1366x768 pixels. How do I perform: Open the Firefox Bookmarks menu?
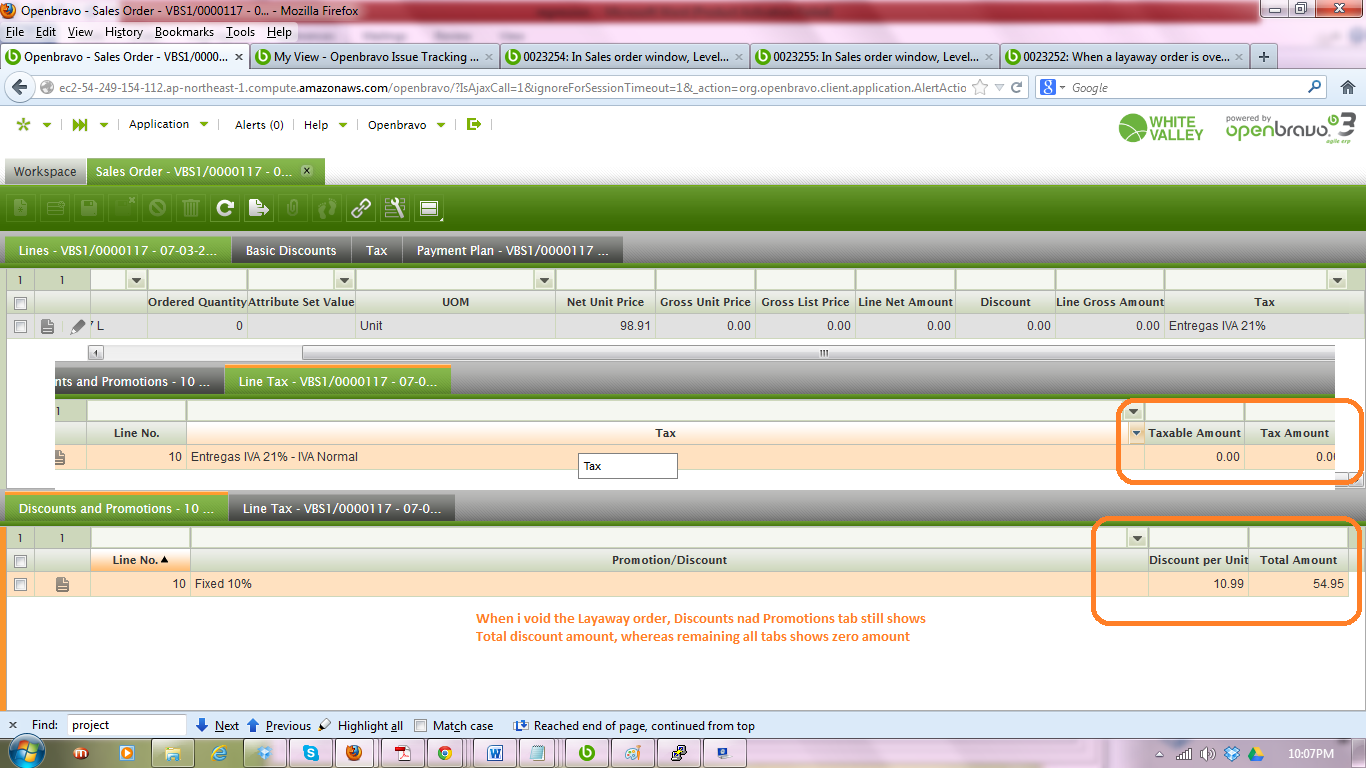tap(184, 32)
